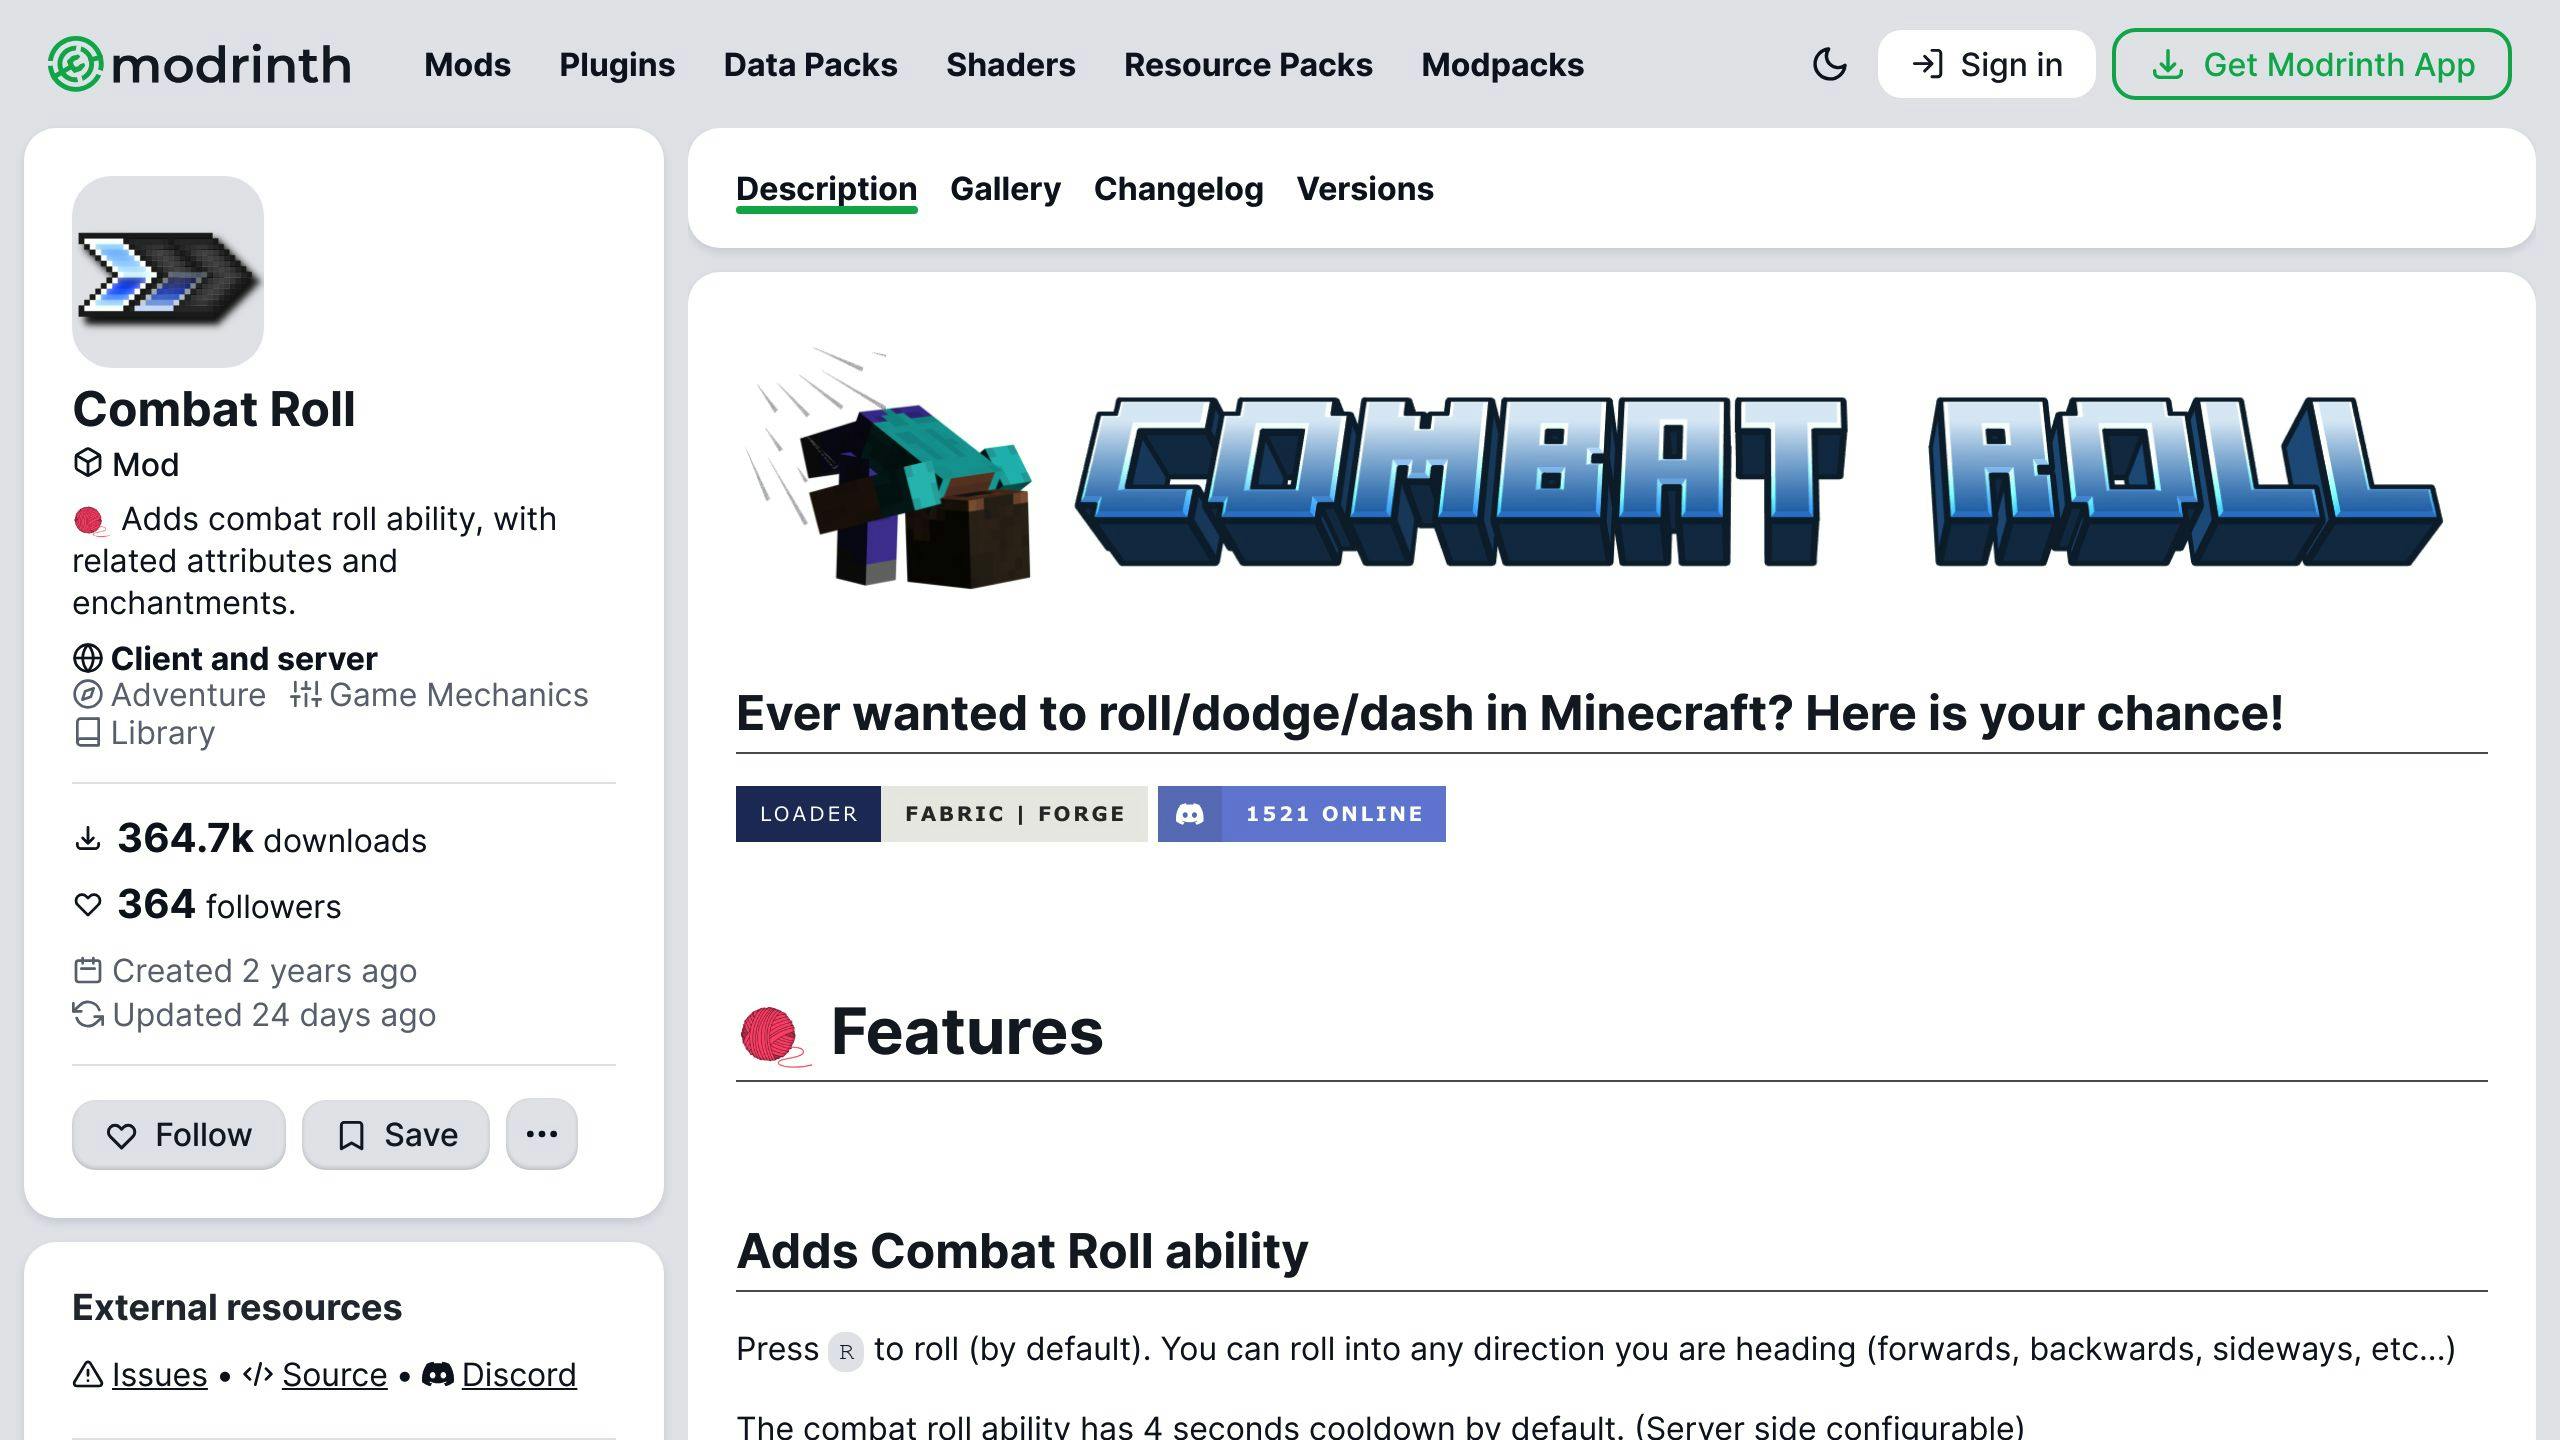Open the three-dot more options menu
This screenshot has height=1440, width=2560.
click(542, 1134)
